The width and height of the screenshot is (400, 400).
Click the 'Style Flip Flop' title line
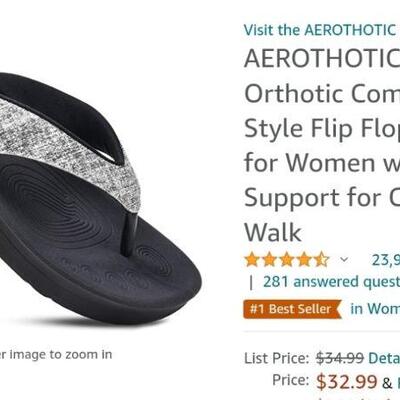click(x=322, y=128)
